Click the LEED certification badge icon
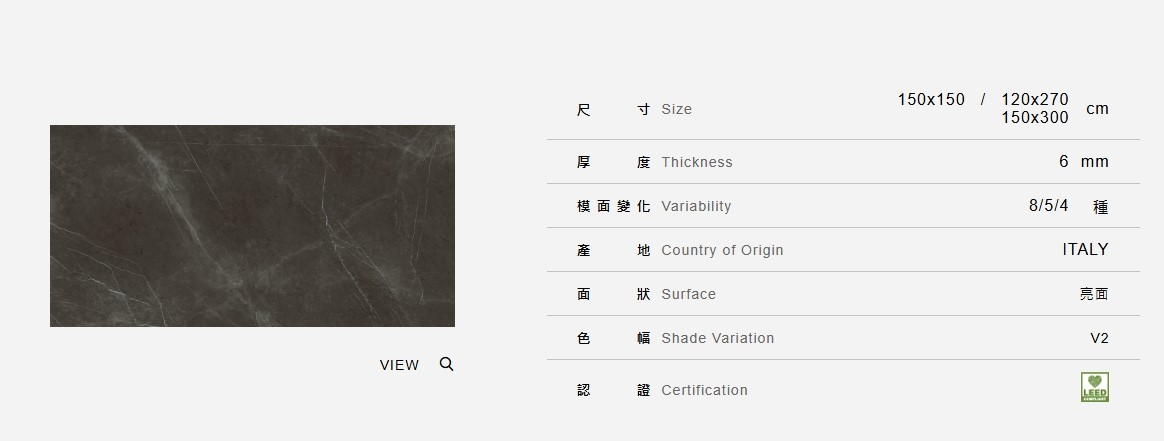Screen dimensions: 1164x441 1094,387
